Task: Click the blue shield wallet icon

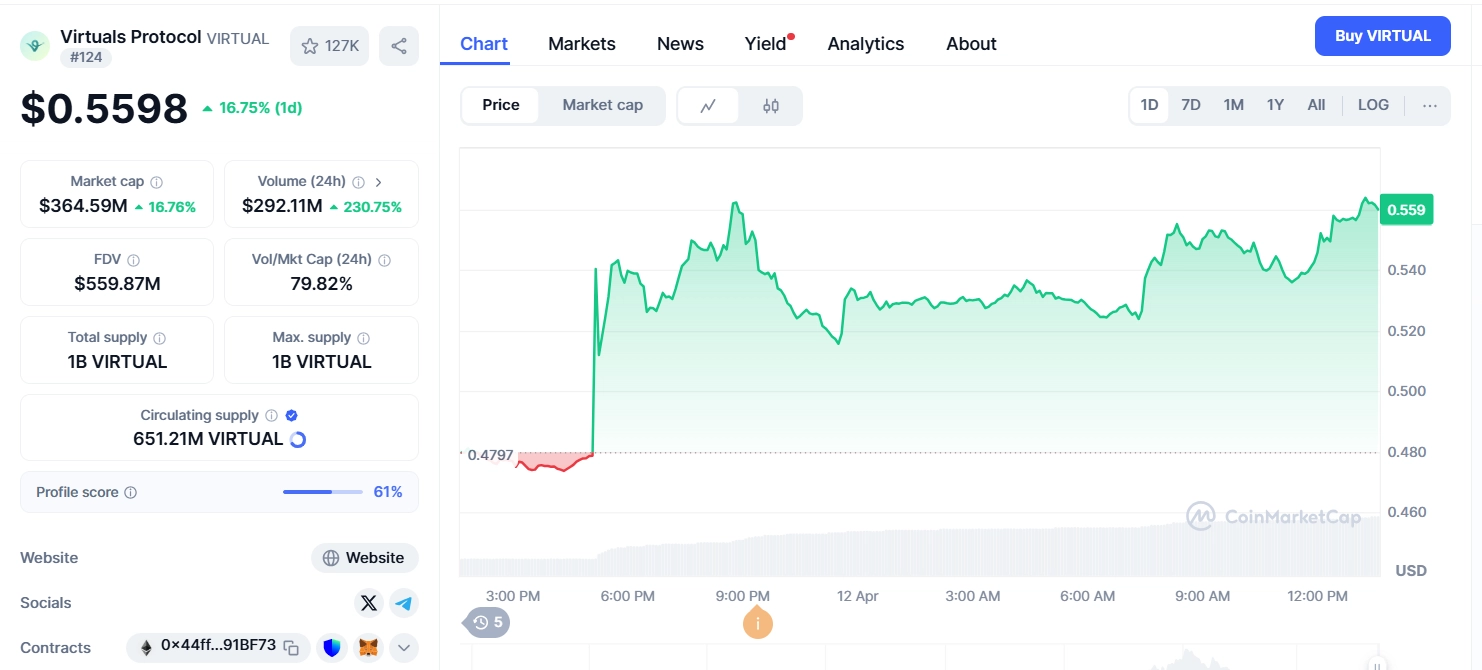Action: point(331,647)
